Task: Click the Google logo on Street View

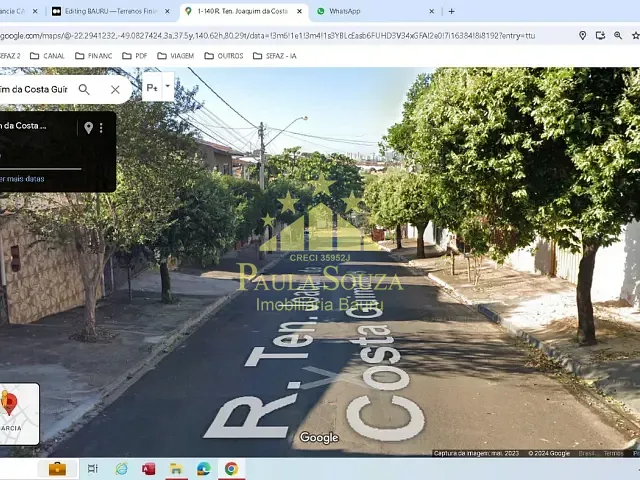Action: pyautogui.click(x=319, y=438)
